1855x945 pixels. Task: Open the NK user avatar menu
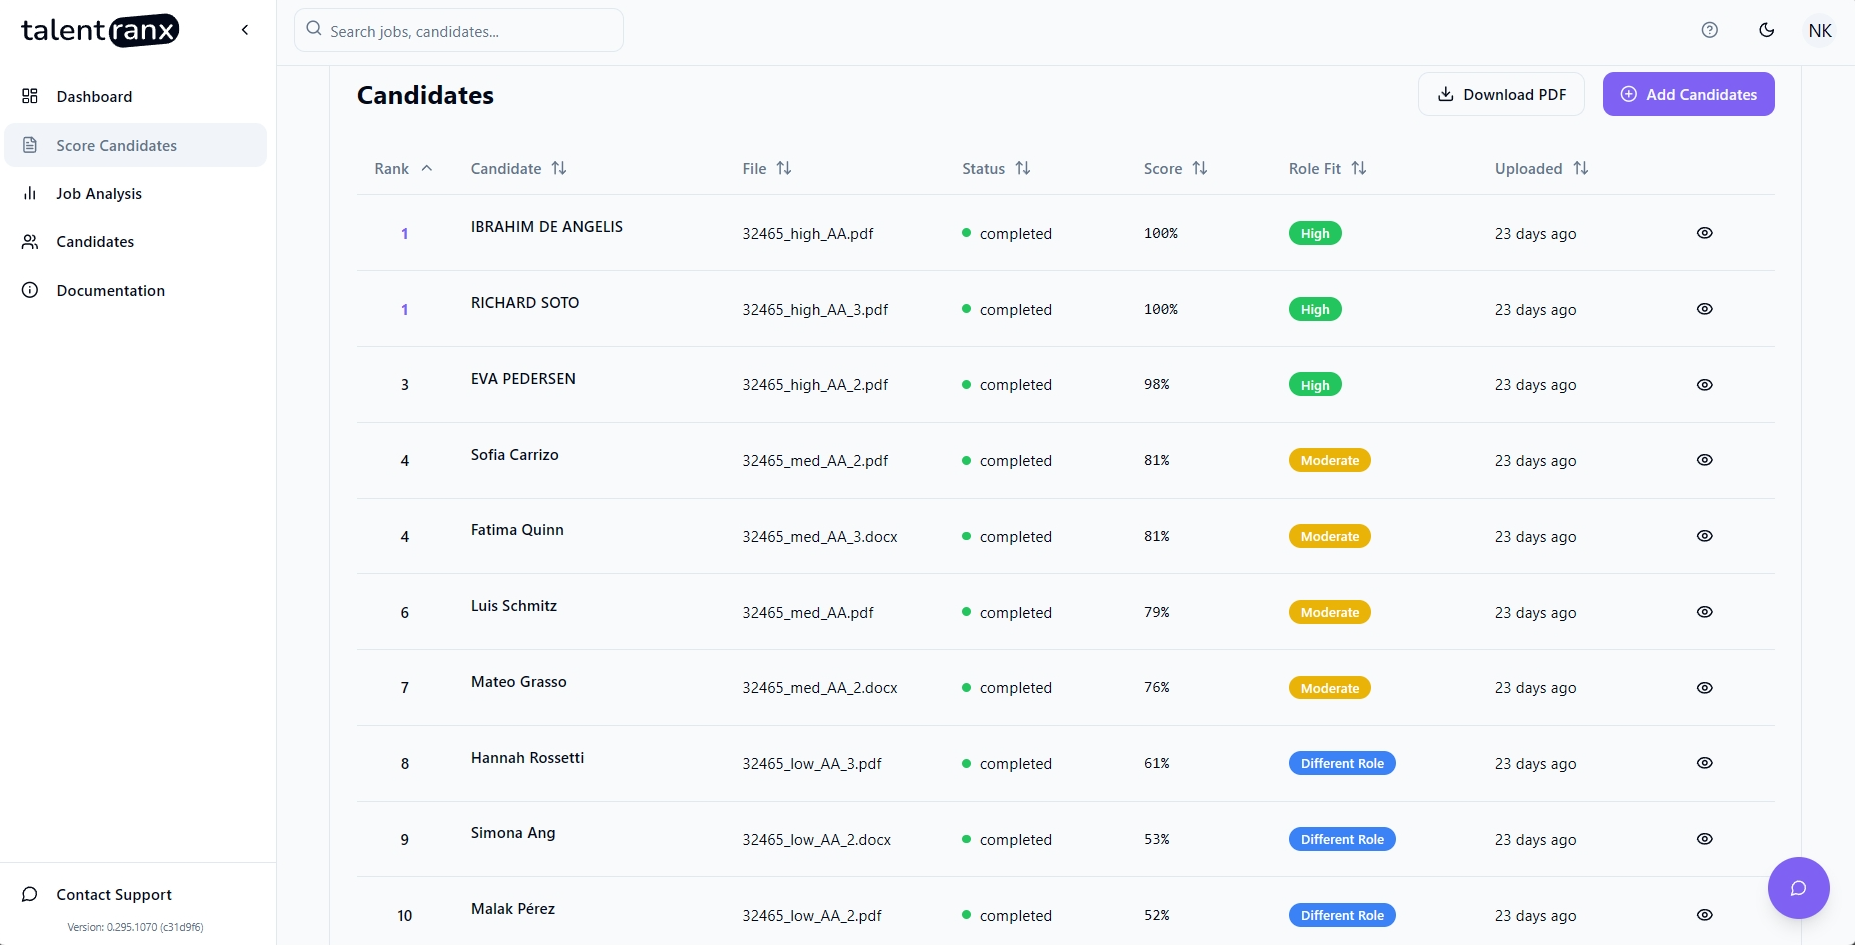(1819, 31)
